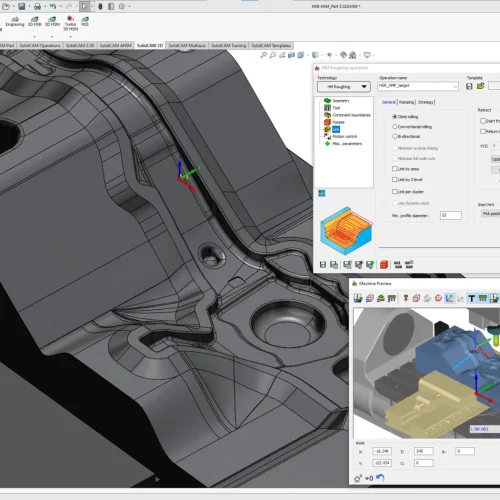This screenshot has width=500, height=500.
Task: Open dropdown arrow next to options gear
Action: point(129,6)
